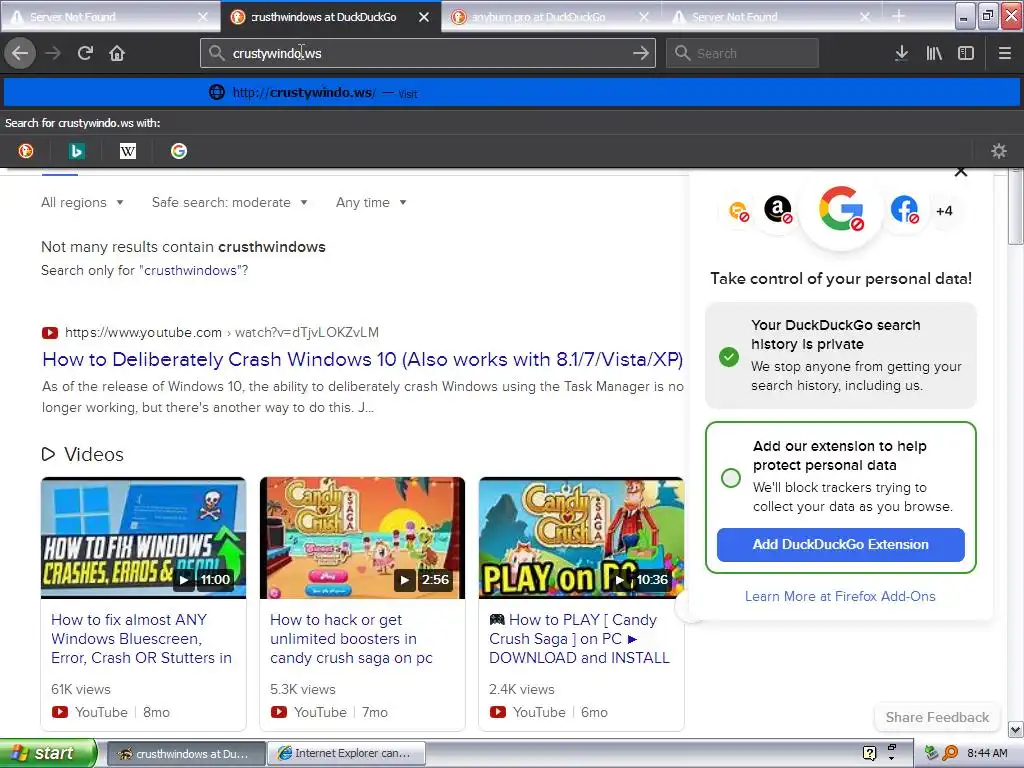The height and width of the screenshot is (768, 1024).
Task: Click the toolbar Search box
Action: 743,53
